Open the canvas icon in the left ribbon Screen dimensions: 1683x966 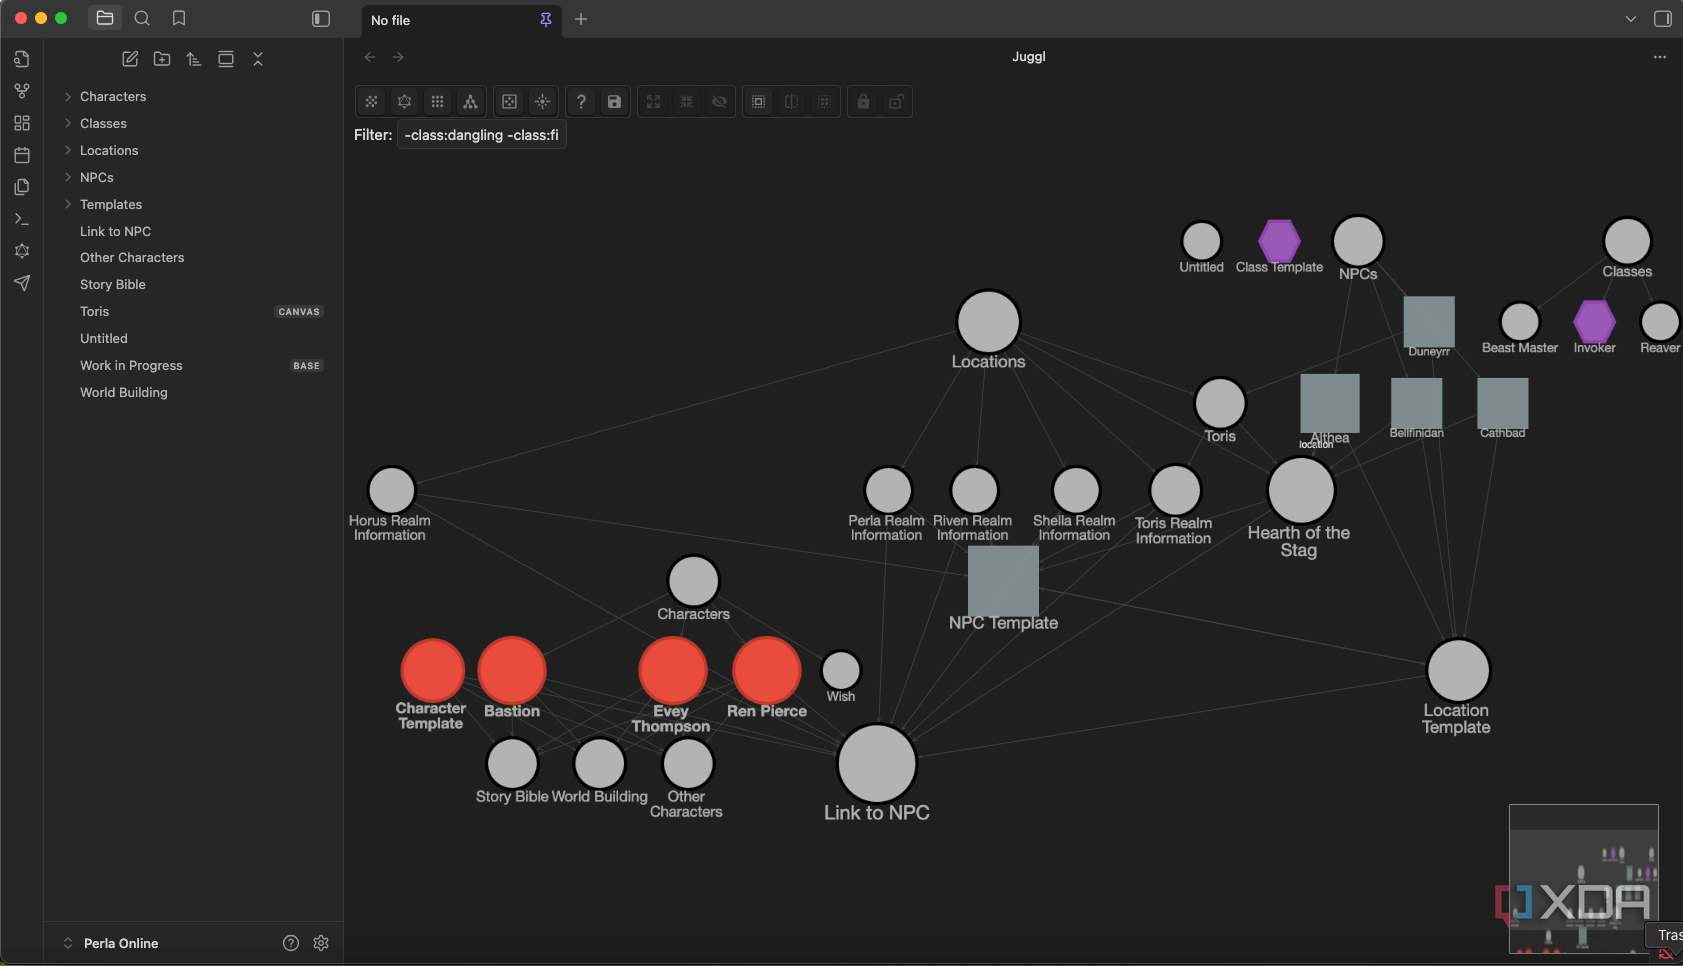(22, 123)
